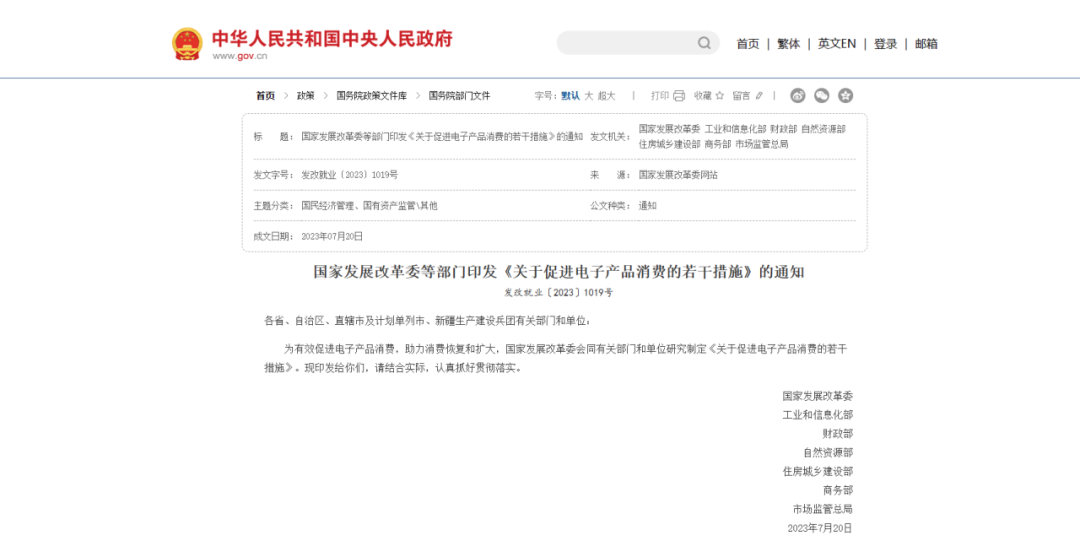Go to 政策 breadcrumb
The width and height of the screenshot is (1080, 541).
tap(305, 96)
